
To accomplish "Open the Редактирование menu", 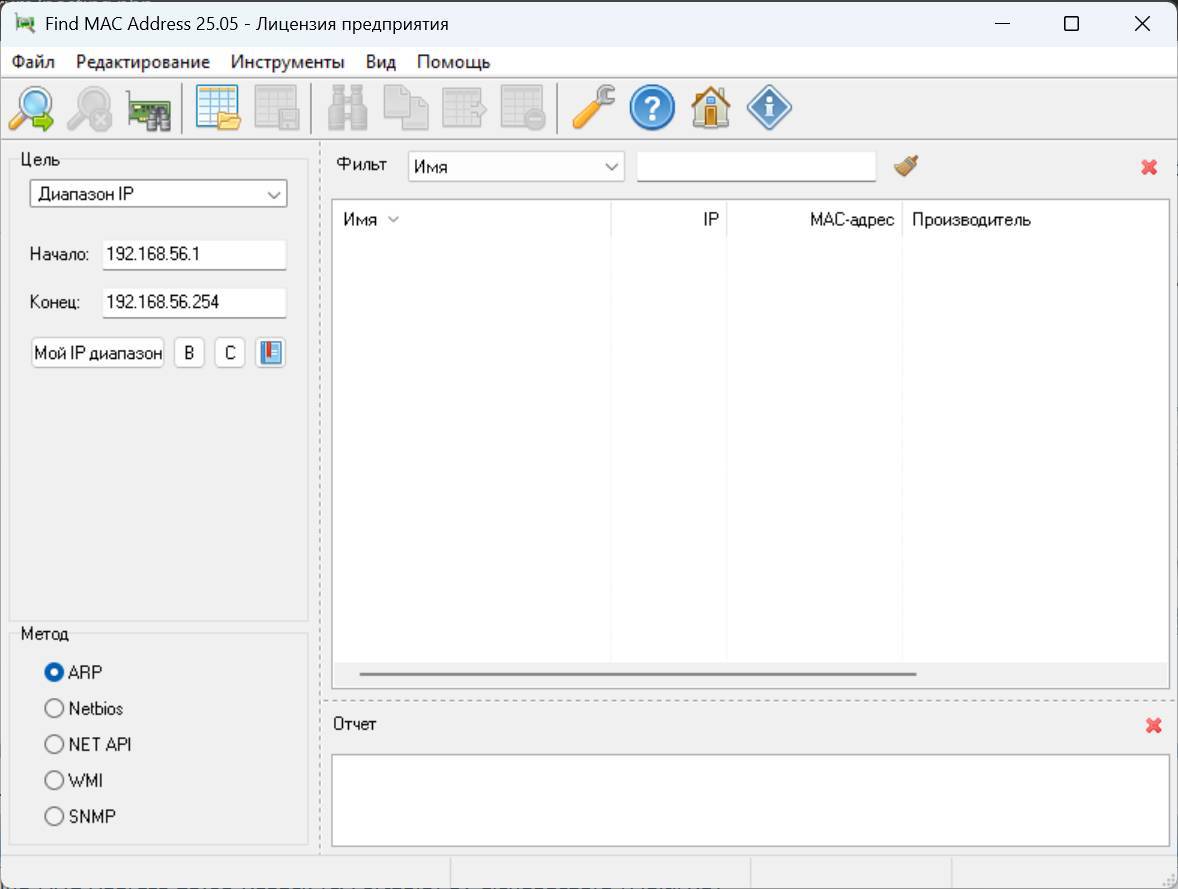I will coord(143,62).
